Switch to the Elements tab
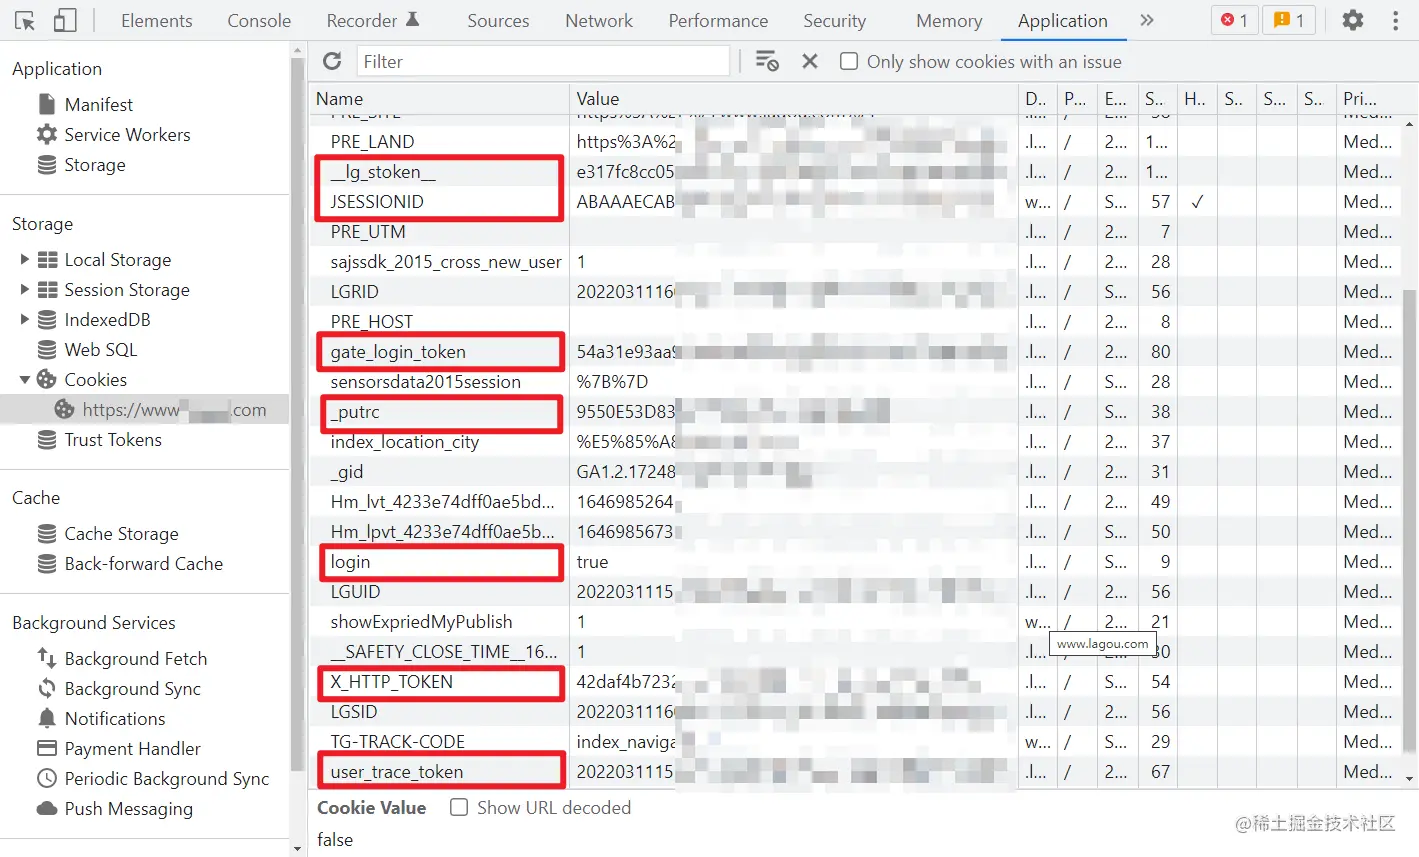The image size is (1419, 857). pos(156,20)
